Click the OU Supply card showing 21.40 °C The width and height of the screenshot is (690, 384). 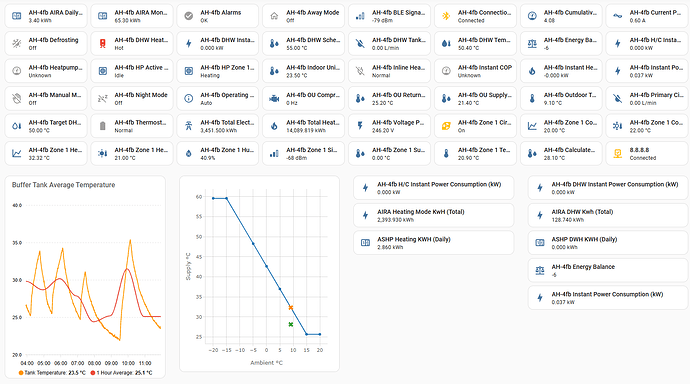(475, 98)
